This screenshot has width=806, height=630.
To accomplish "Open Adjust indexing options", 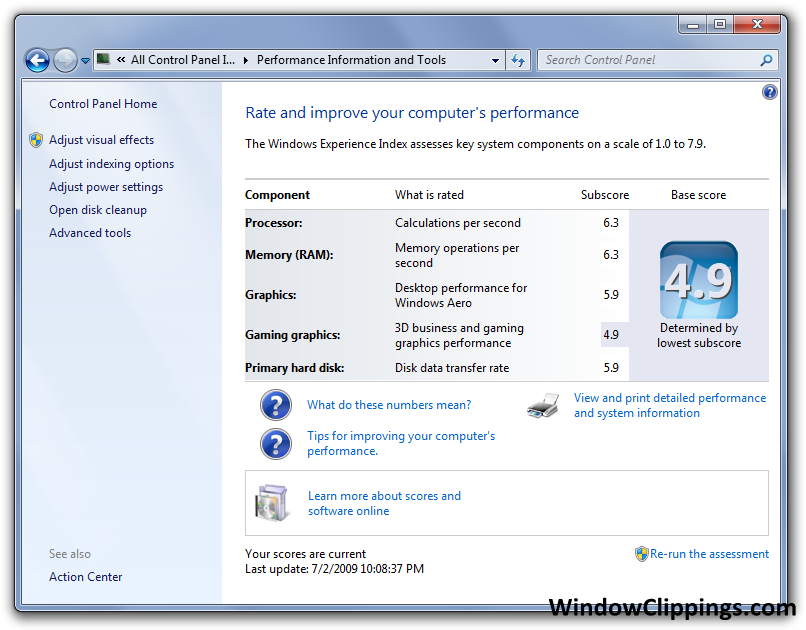I will pyautogui.click(x=112, y=164).
